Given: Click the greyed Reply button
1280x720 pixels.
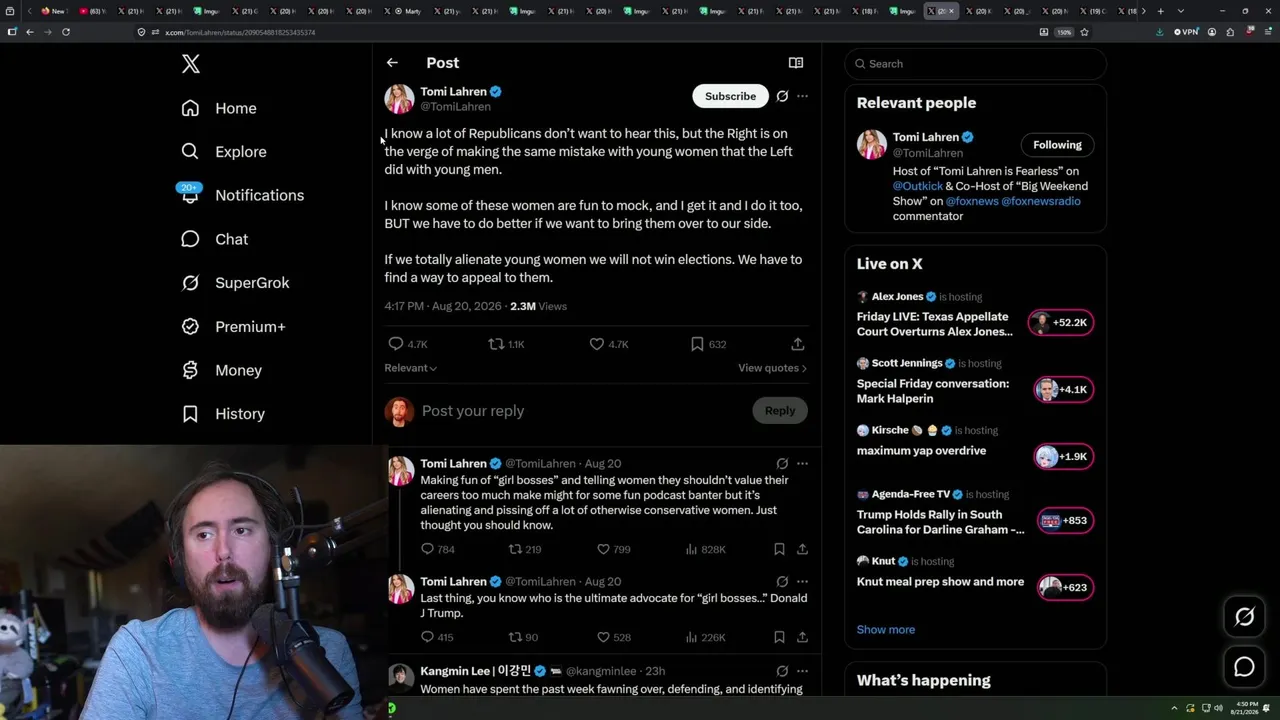Looking at the screenshot, I should coord(780,411).
